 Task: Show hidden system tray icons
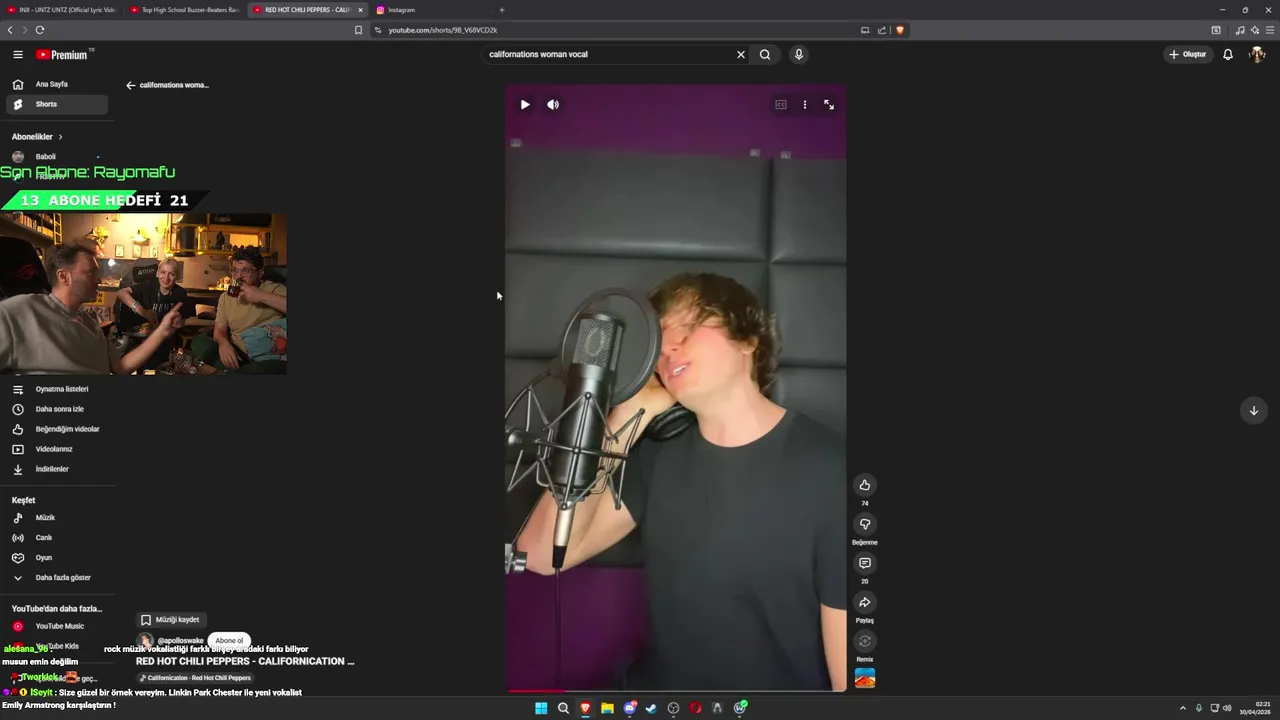1183,708
